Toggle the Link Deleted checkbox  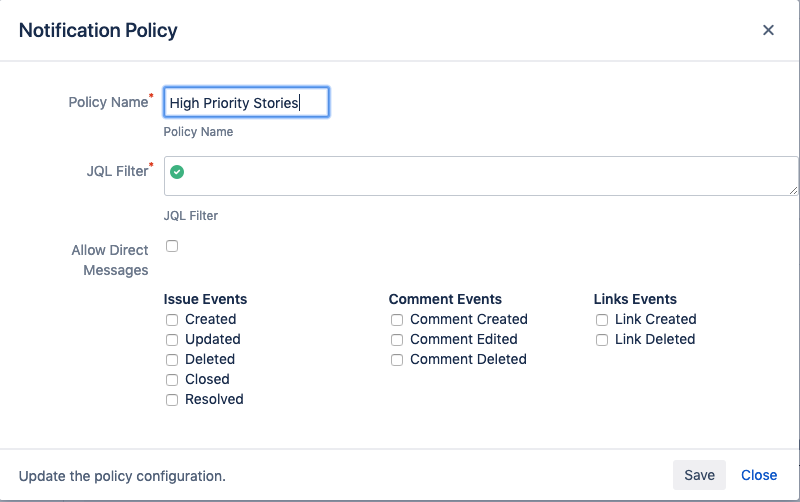click(602, 340)
